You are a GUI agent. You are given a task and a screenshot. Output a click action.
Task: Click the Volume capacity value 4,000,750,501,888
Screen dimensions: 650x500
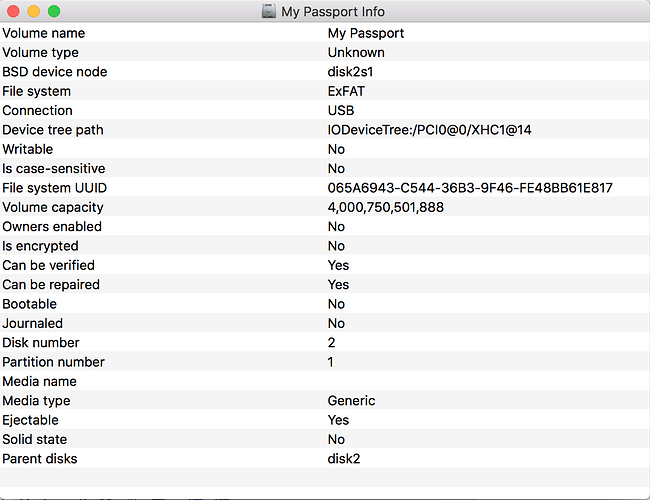[x=386, y=207]
